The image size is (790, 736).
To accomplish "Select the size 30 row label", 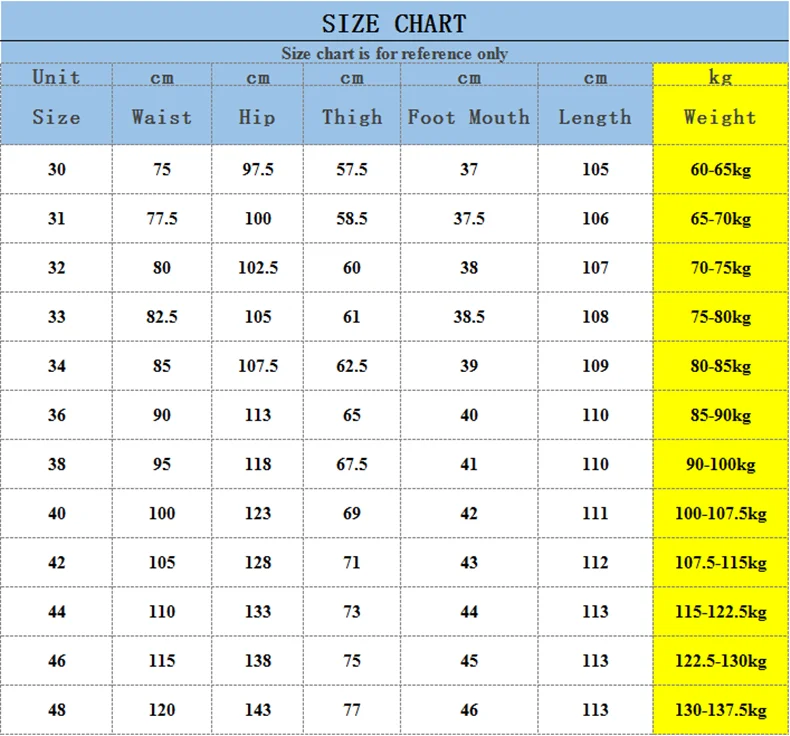I will click(x=56, y=169).
